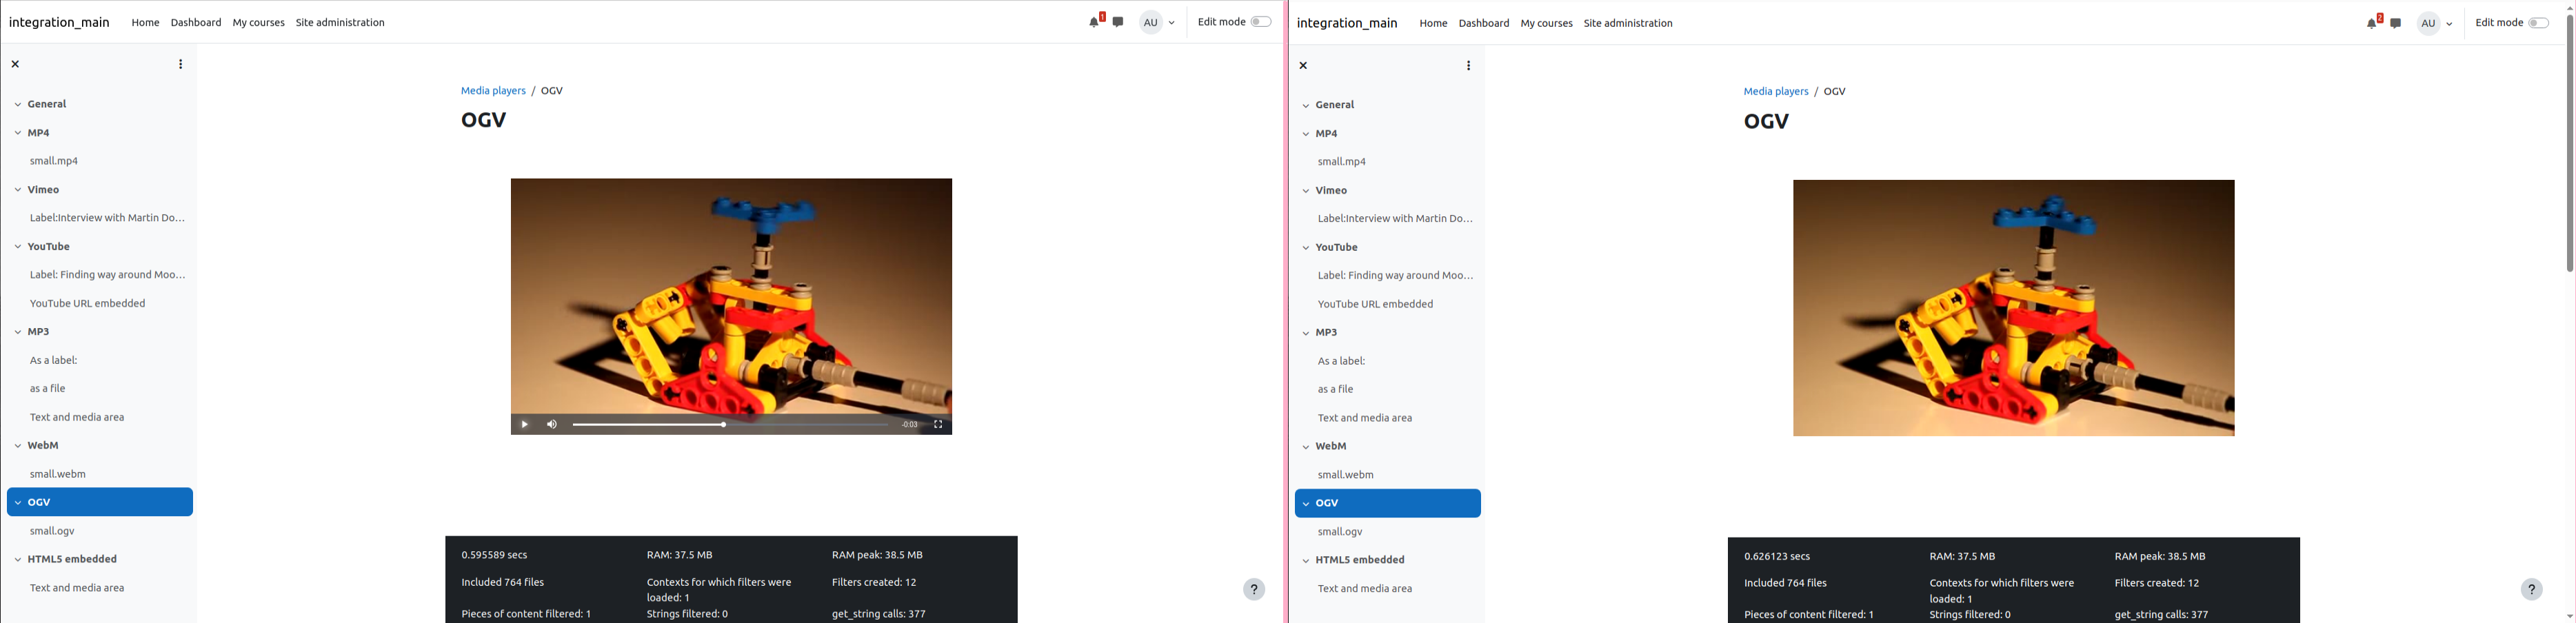Open 'Label: Finding way around Moo...' right window
2576x623 pixels.
(x=1395, y=275)
